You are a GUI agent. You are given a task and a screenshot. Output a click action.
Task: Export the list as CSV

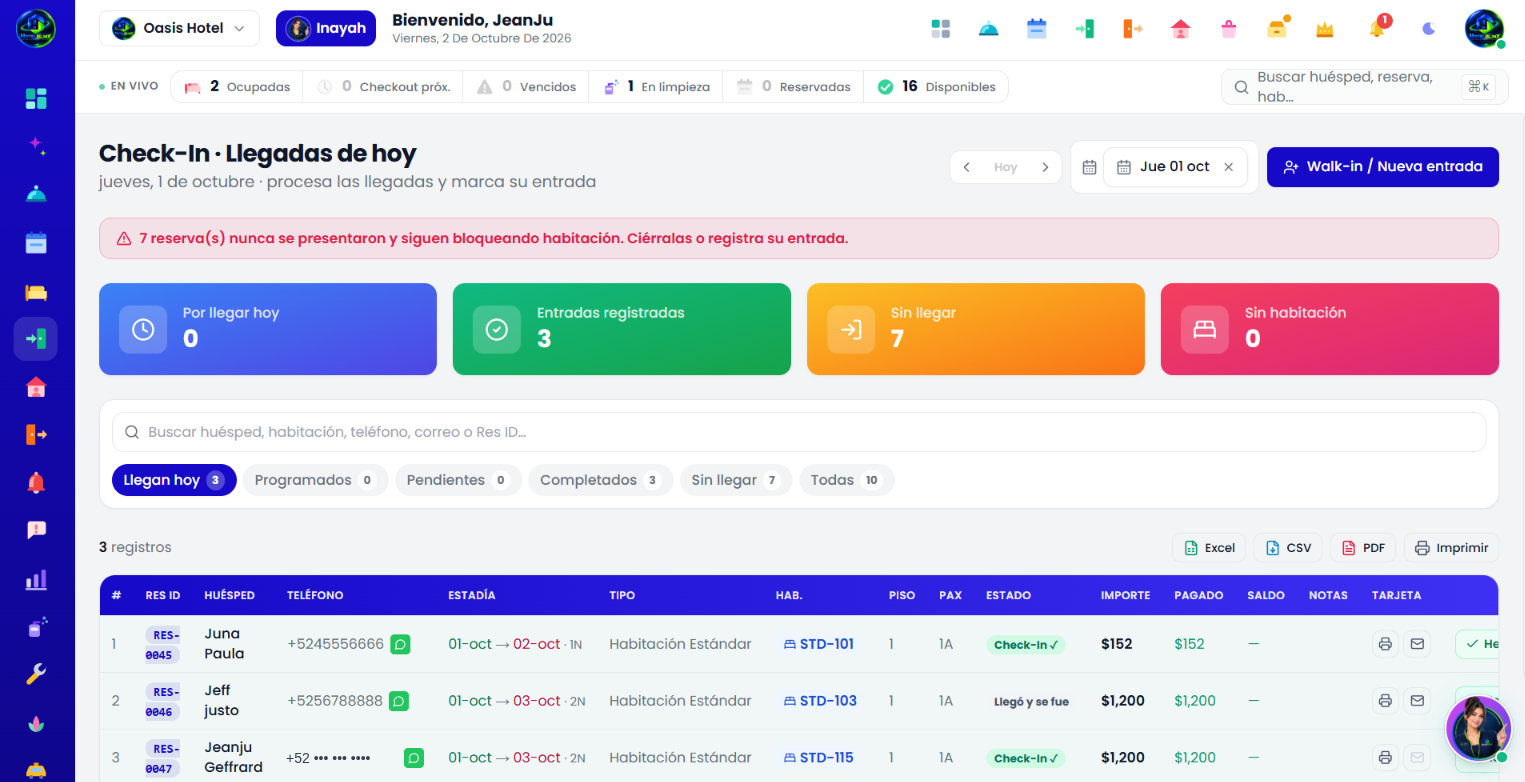1288,548
